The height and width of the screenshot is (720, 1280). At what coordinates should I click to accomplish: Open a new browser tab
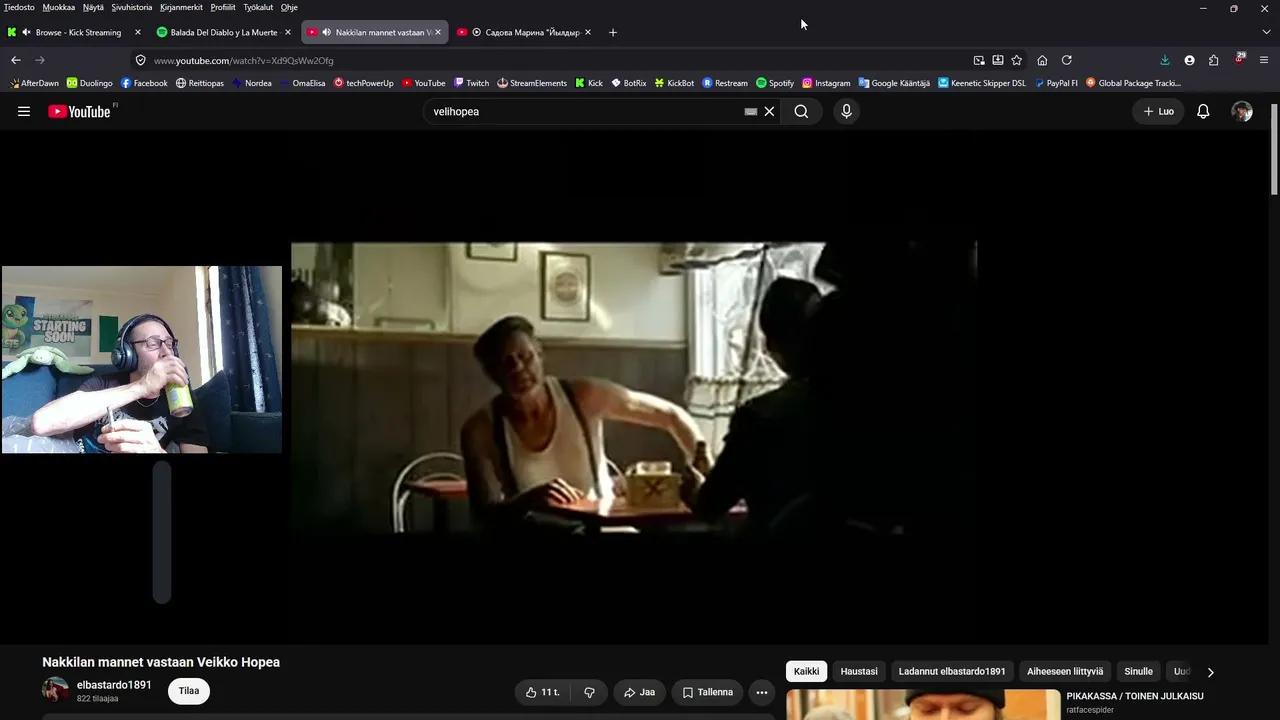(x=613, y=32)
